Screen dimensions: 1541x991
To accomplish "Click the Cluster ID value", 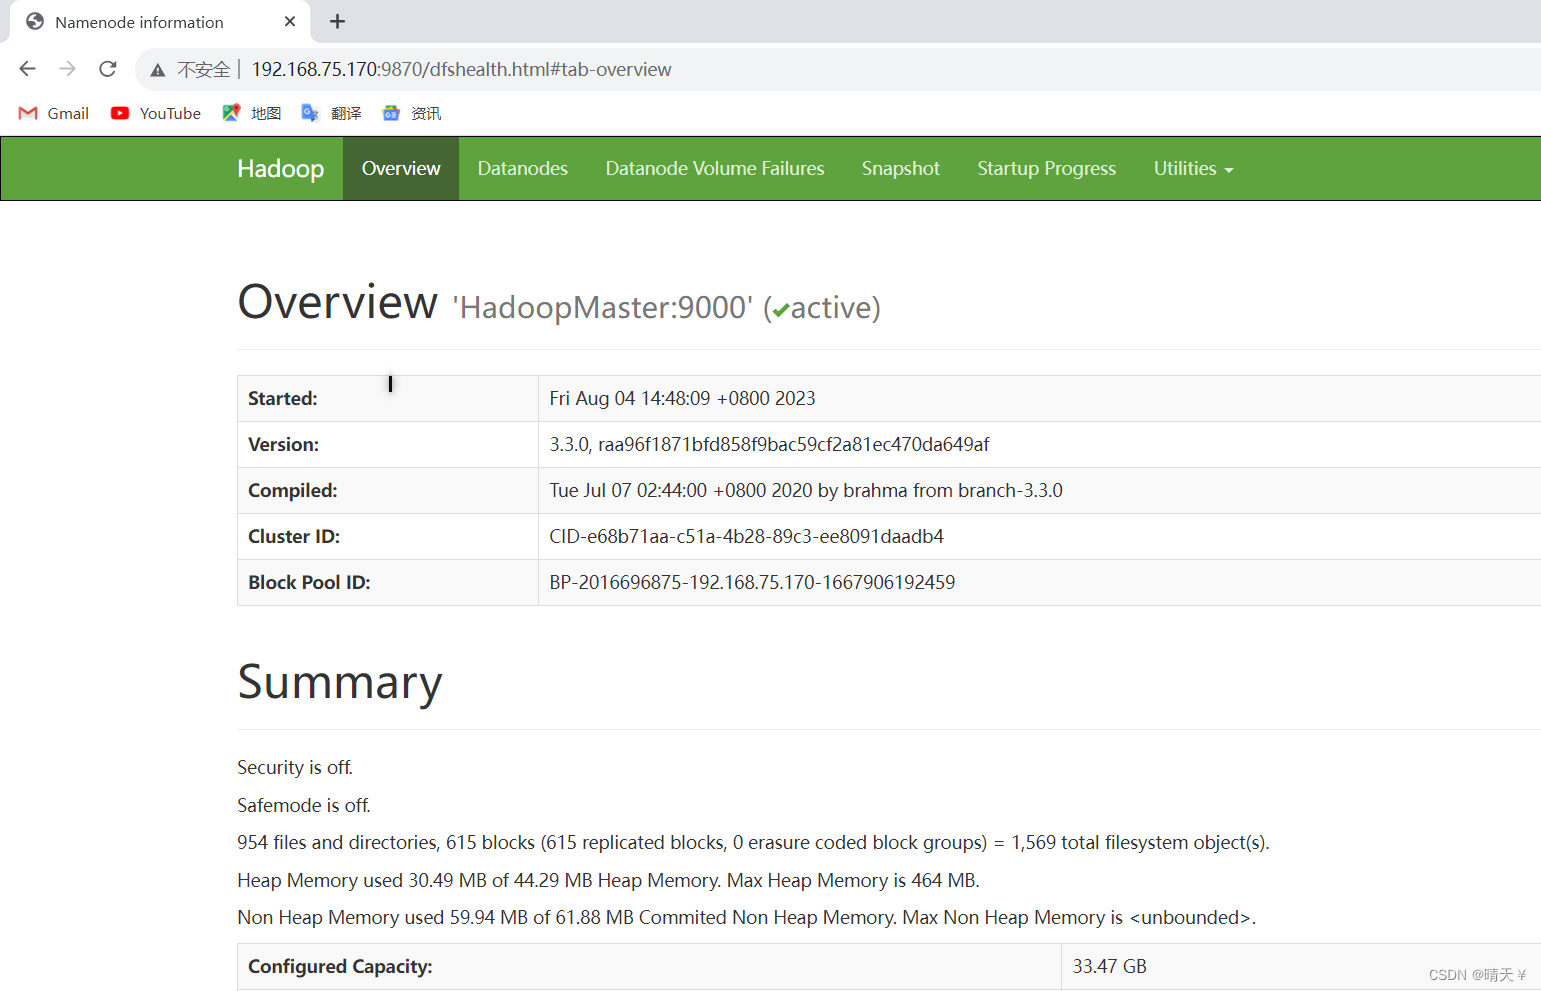I will [x=746, y=537].
